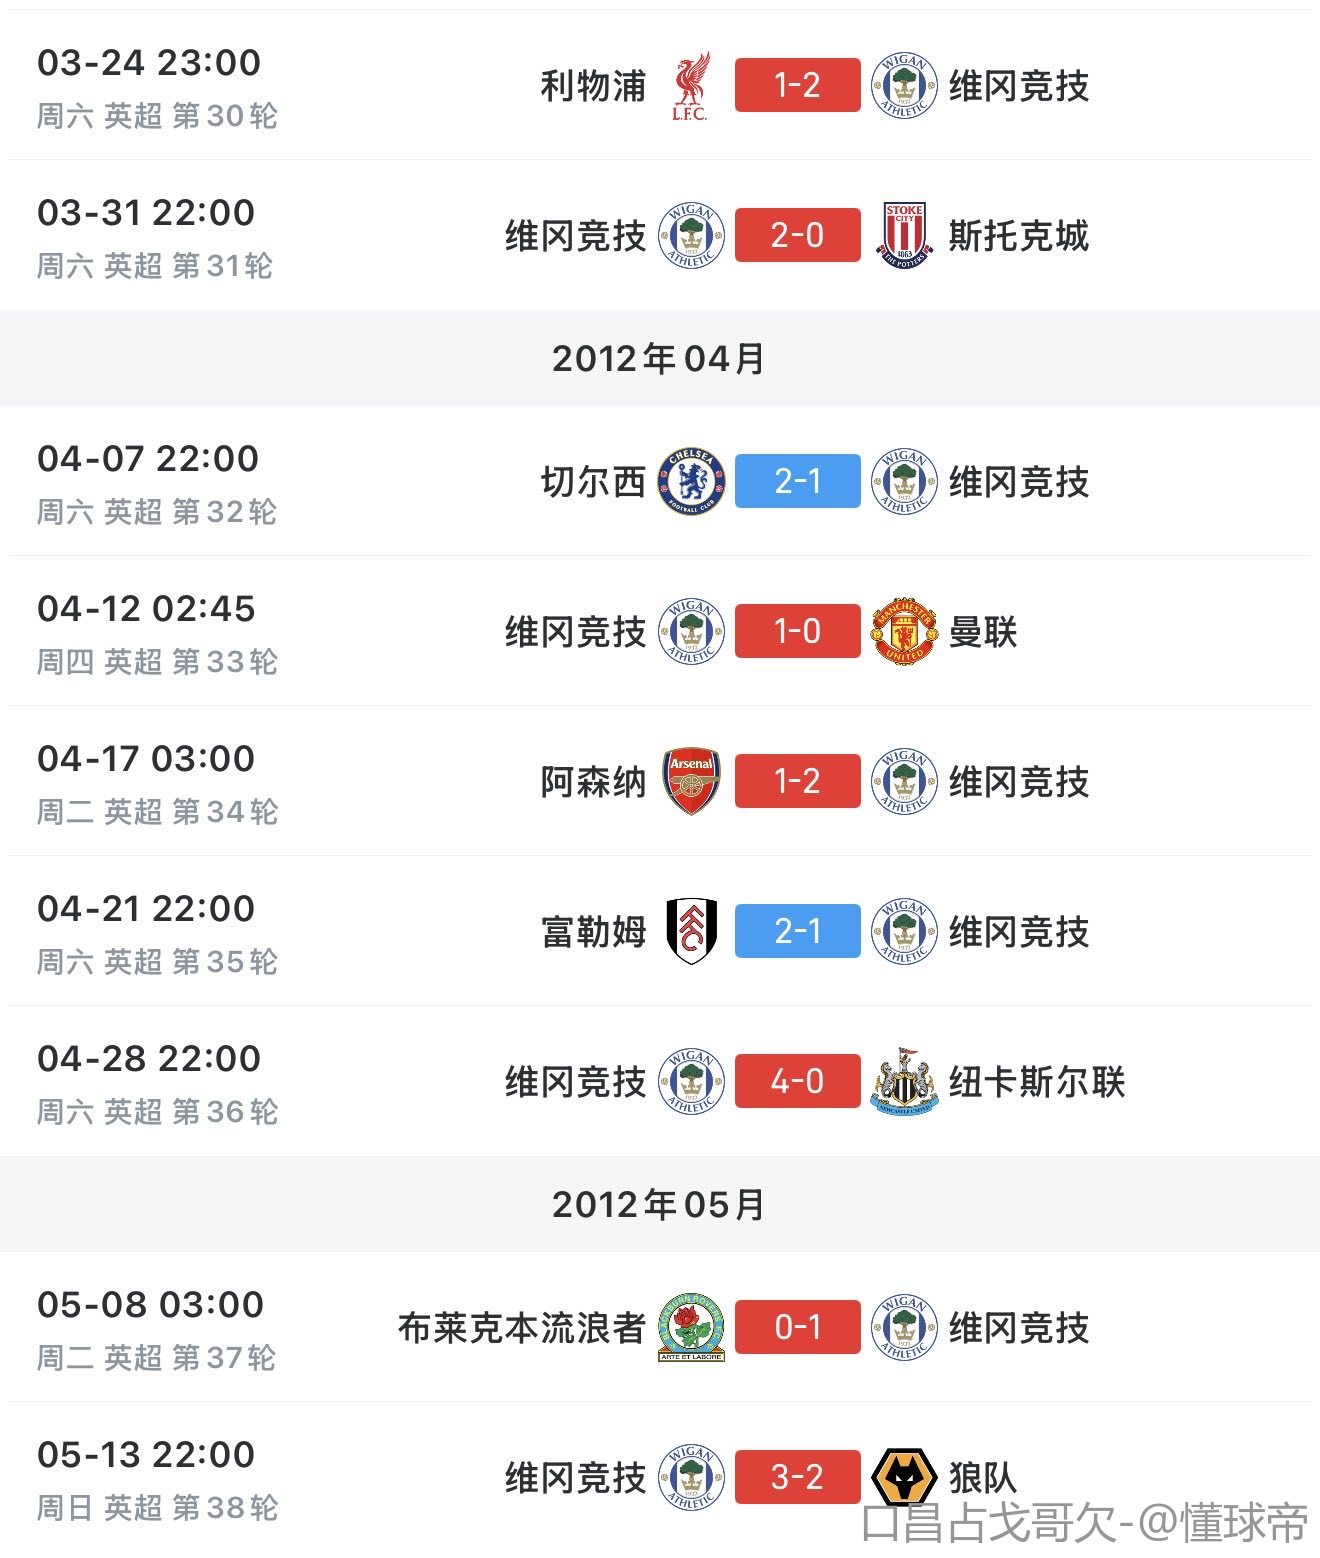Click the Newcastle United crest
Screen dimensions: 1320x1558
[x=904, y=1081]
